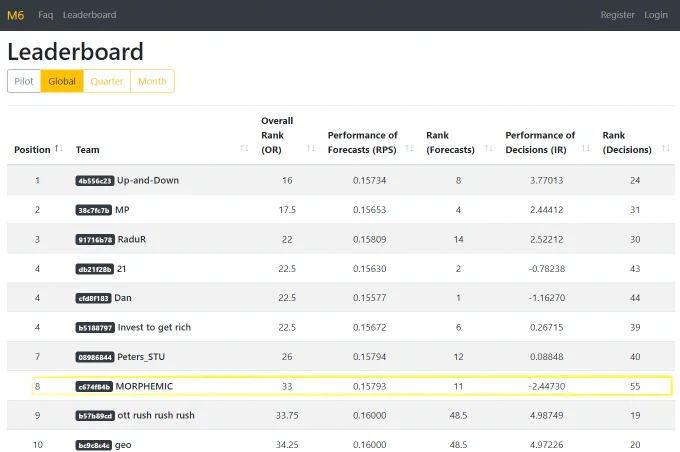Image resolution: width=680 pixels, height=452 pixels.
Task: Click the c674f84b team ID badge
Action: (x=94, y=387)
